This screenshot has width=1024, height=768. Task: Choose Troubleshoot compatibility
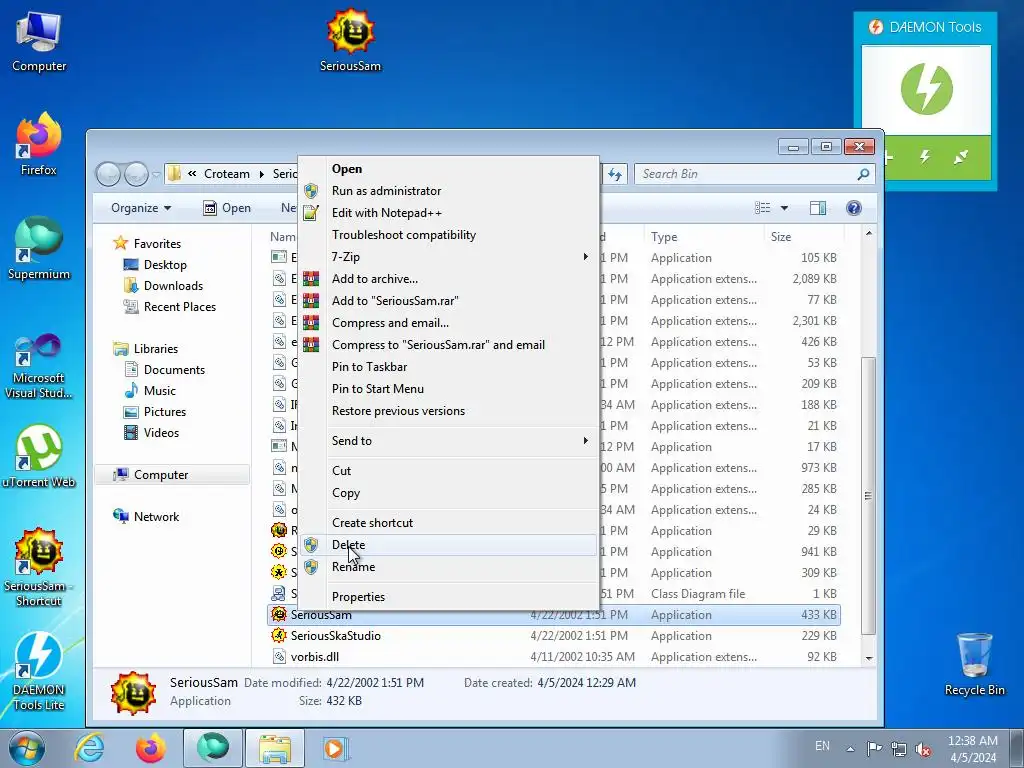coord(451,234)
